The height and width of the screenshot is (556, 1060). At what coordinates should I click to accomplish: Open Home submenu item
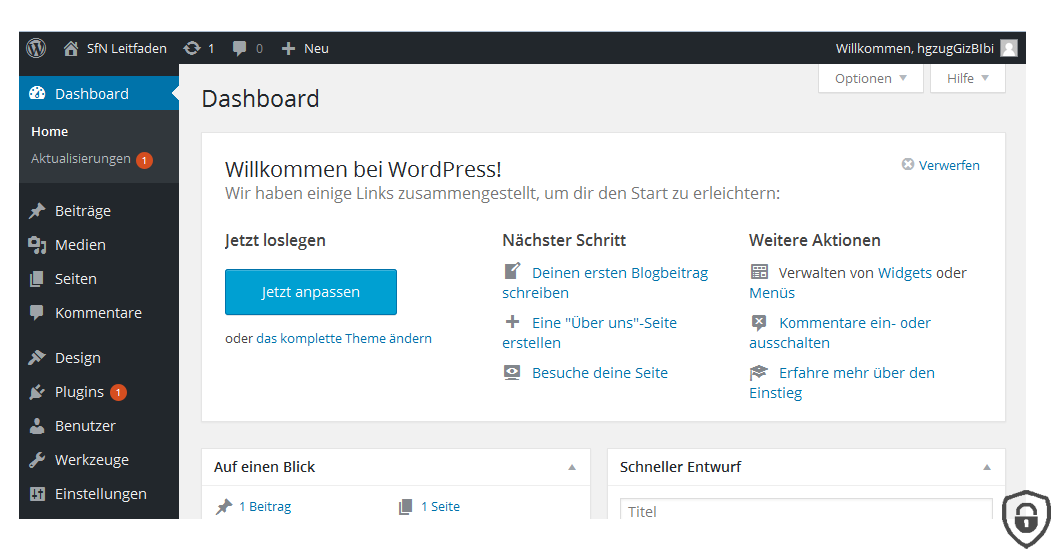[x=49, y=131]
